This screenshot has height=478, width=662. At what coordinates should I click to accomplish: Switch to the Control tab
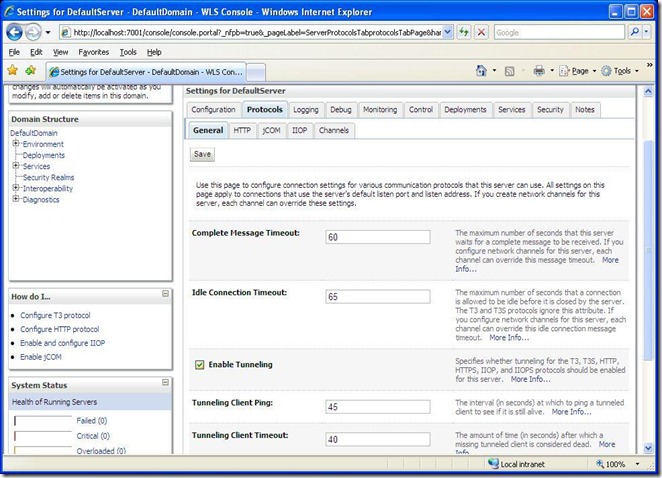pos(421,110)
